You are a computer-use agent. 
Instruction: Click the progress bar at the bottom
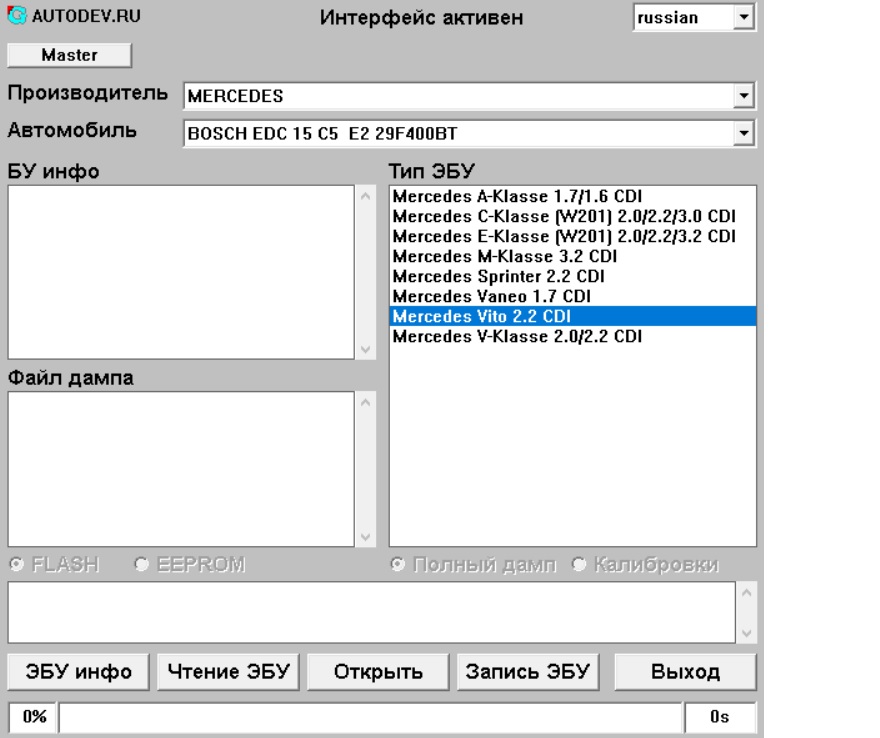click(370, 717)
